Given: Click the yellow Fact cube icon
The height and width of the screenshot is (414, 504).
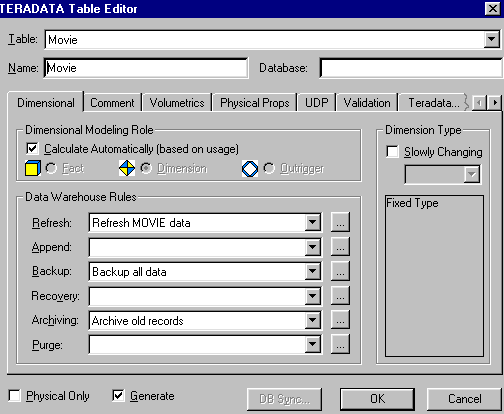Looking at the screenshot, I should tap(33, 168).
